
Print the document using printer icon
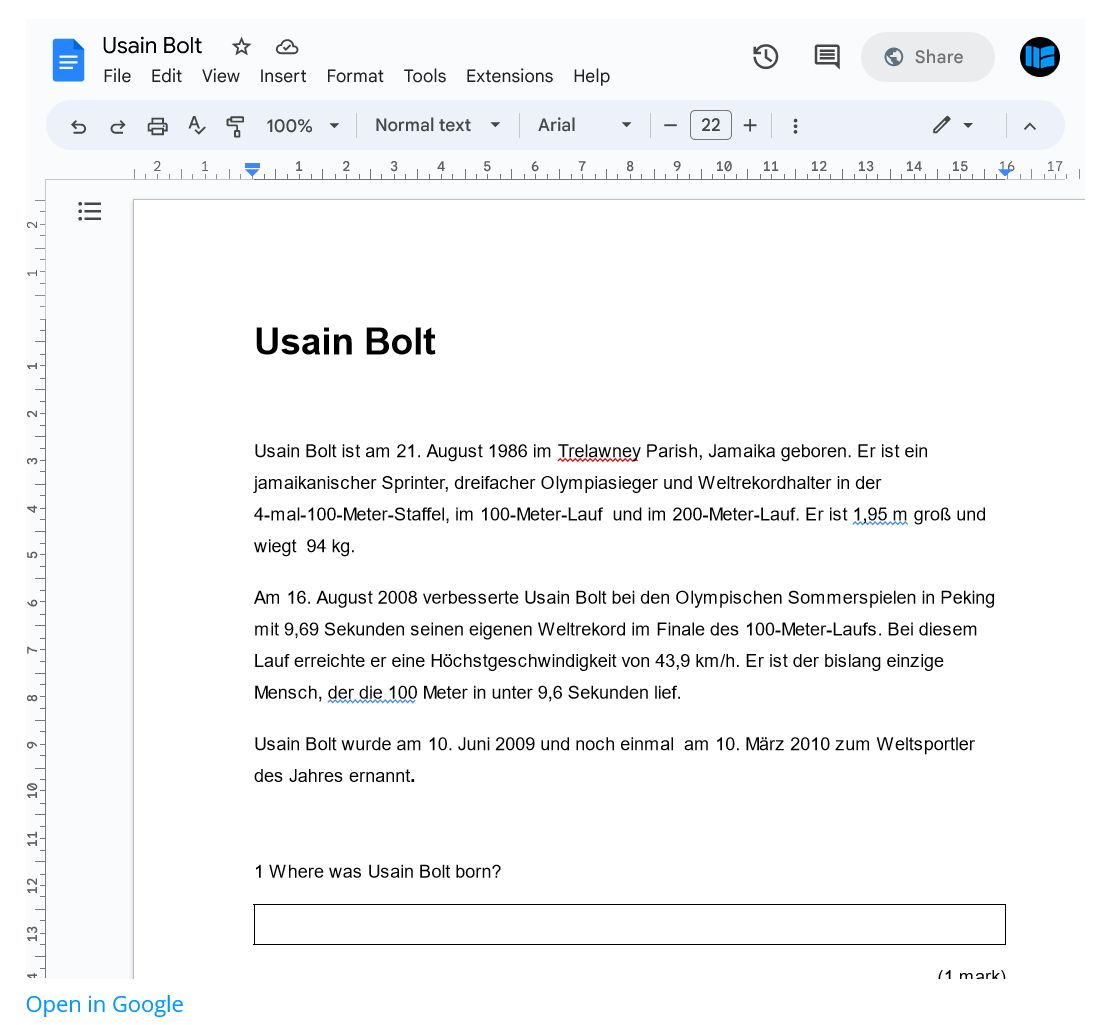coord(157,126)
